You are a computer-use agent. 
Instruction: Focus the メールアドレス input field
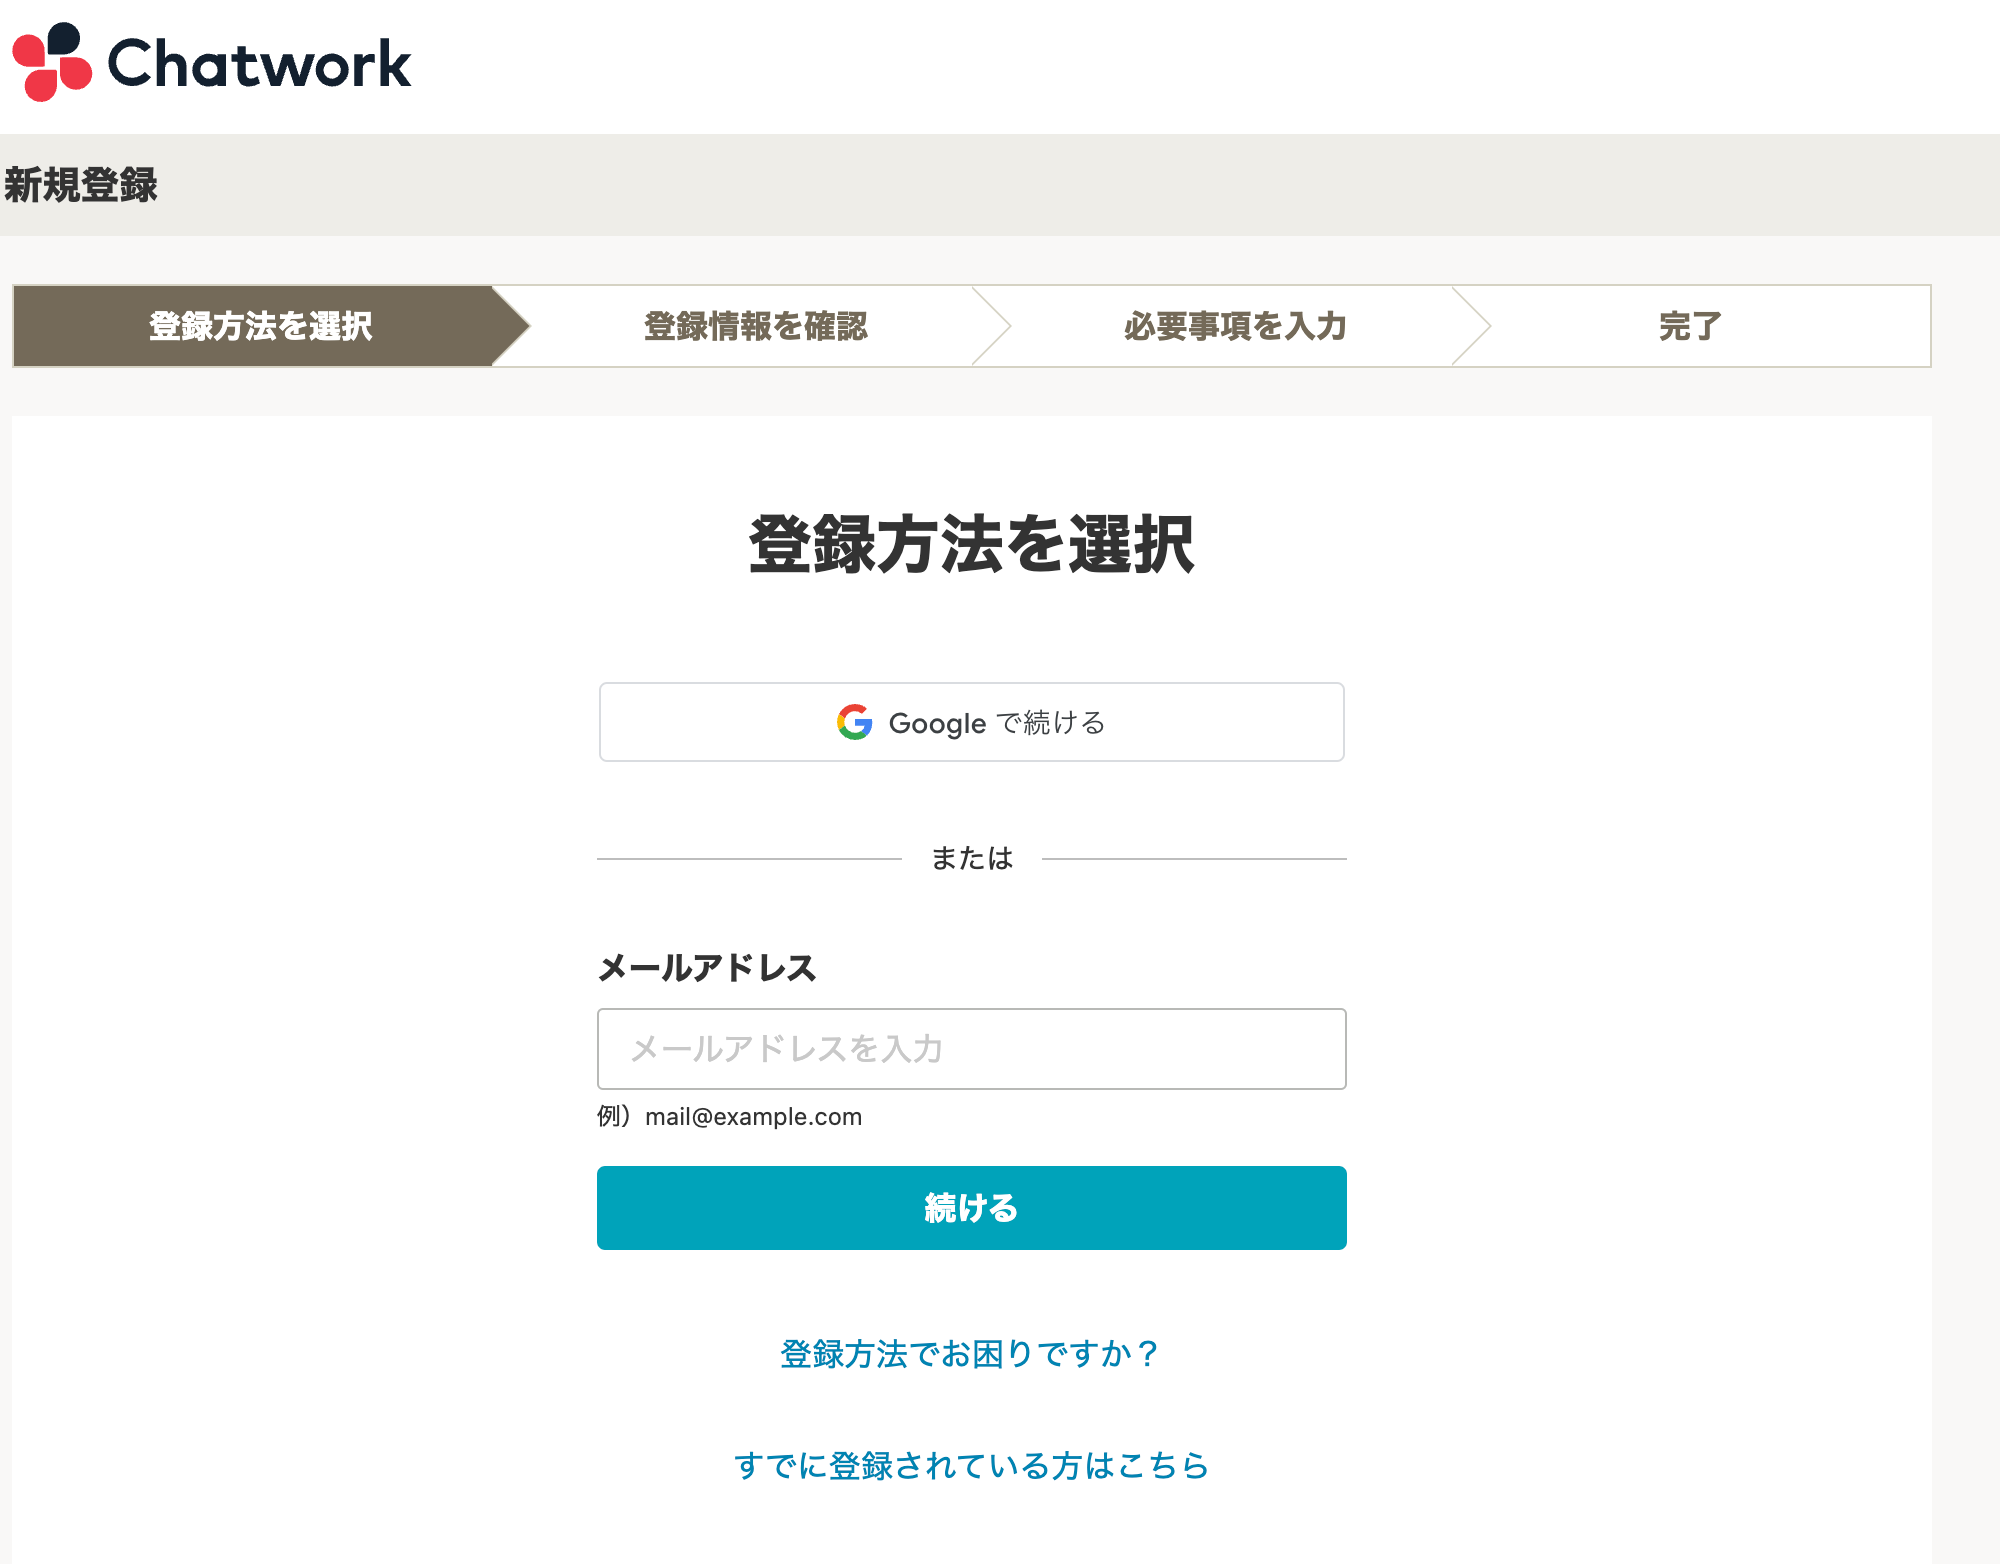[971, 1049]
